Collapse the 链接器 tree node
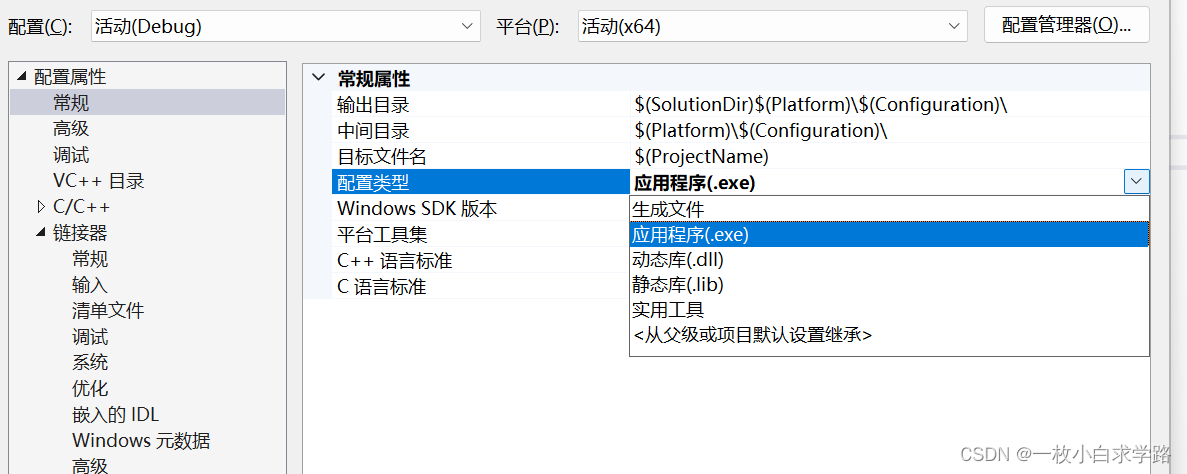This screenshot has height=474, width=1187. coord(40,232)
